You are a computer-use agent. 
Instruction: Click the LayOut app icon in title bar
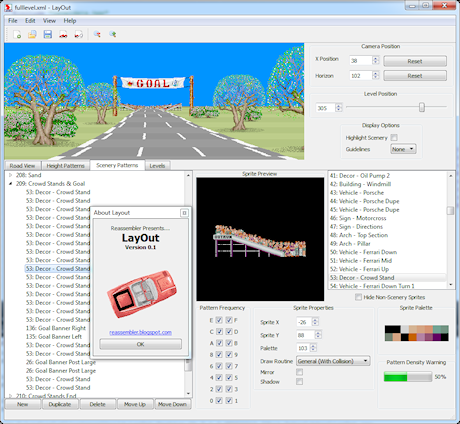(x=8, y=7)
